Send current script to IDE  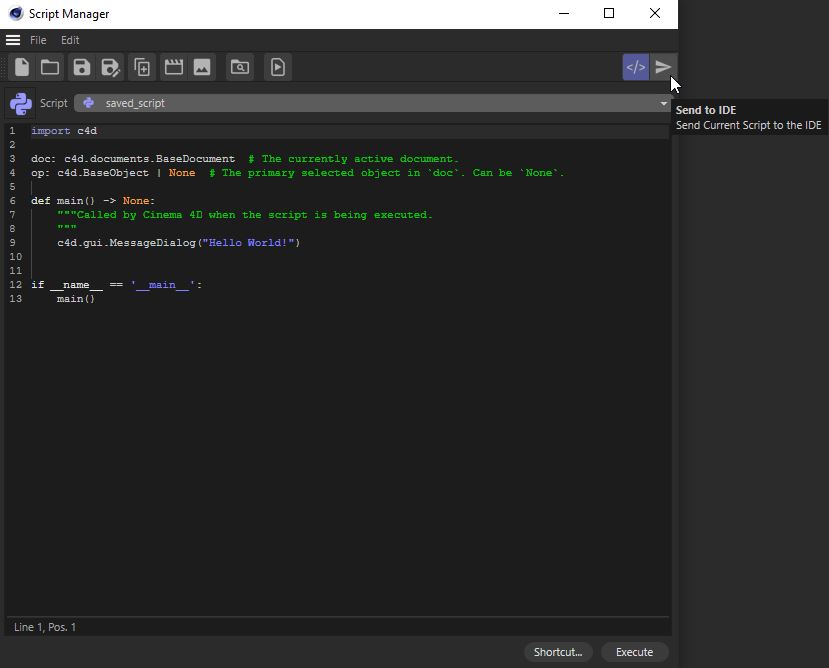pos(663,67)
